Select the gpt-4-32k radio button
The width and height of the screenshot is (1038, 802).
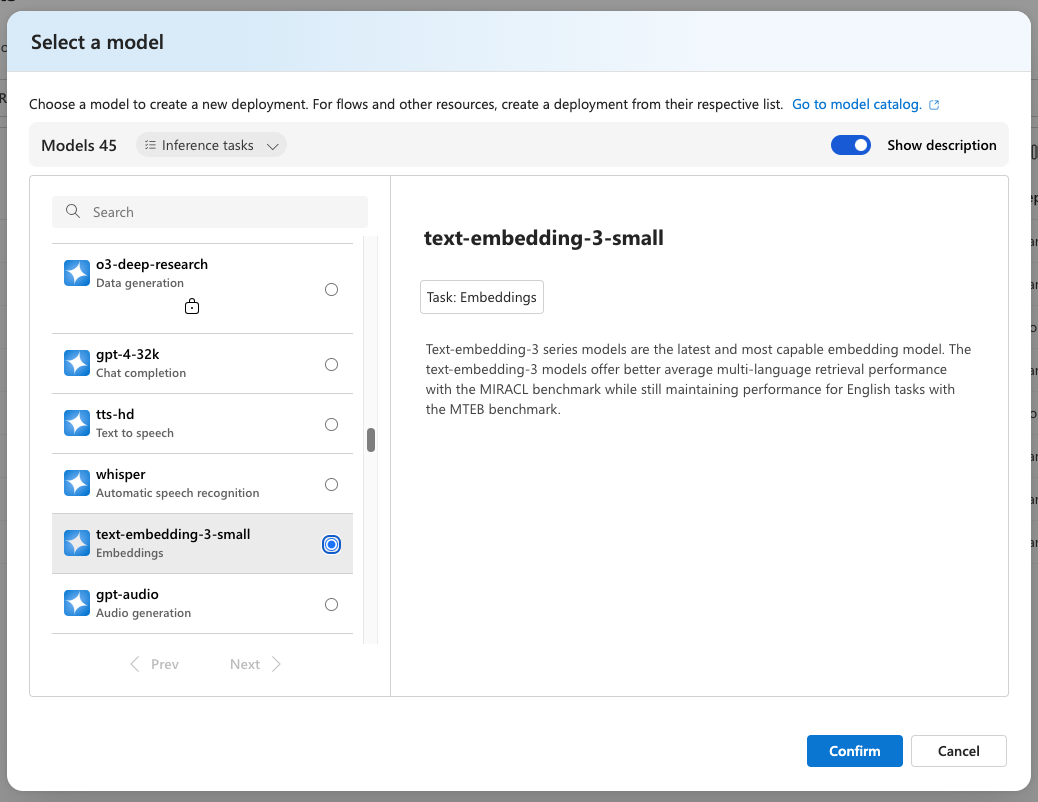coord(332,364)
